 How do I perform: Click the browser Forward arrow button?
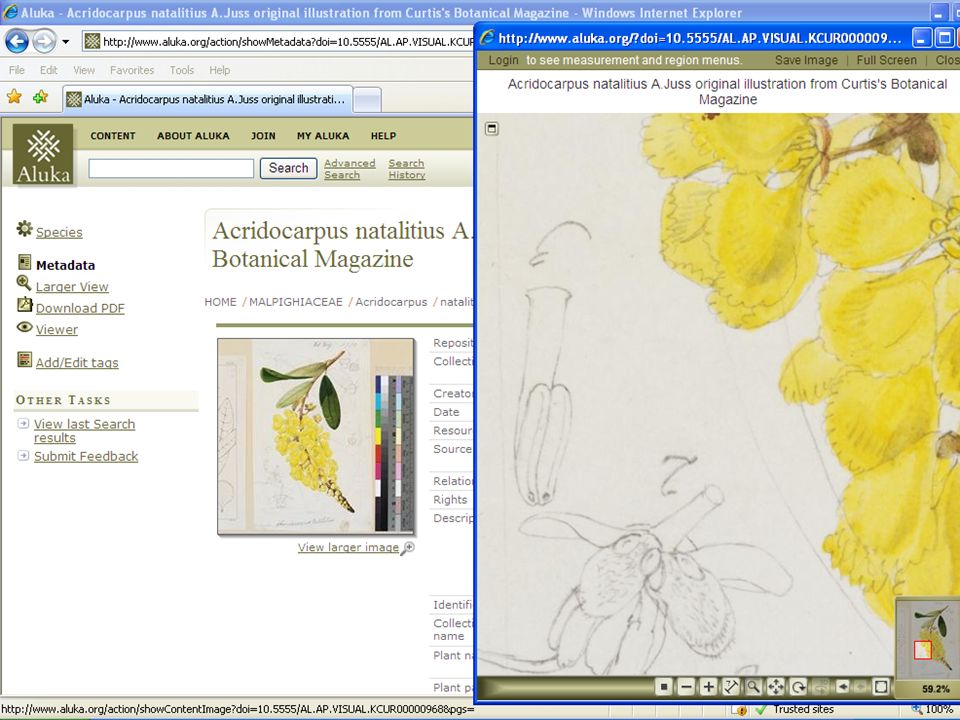(43, 42)
